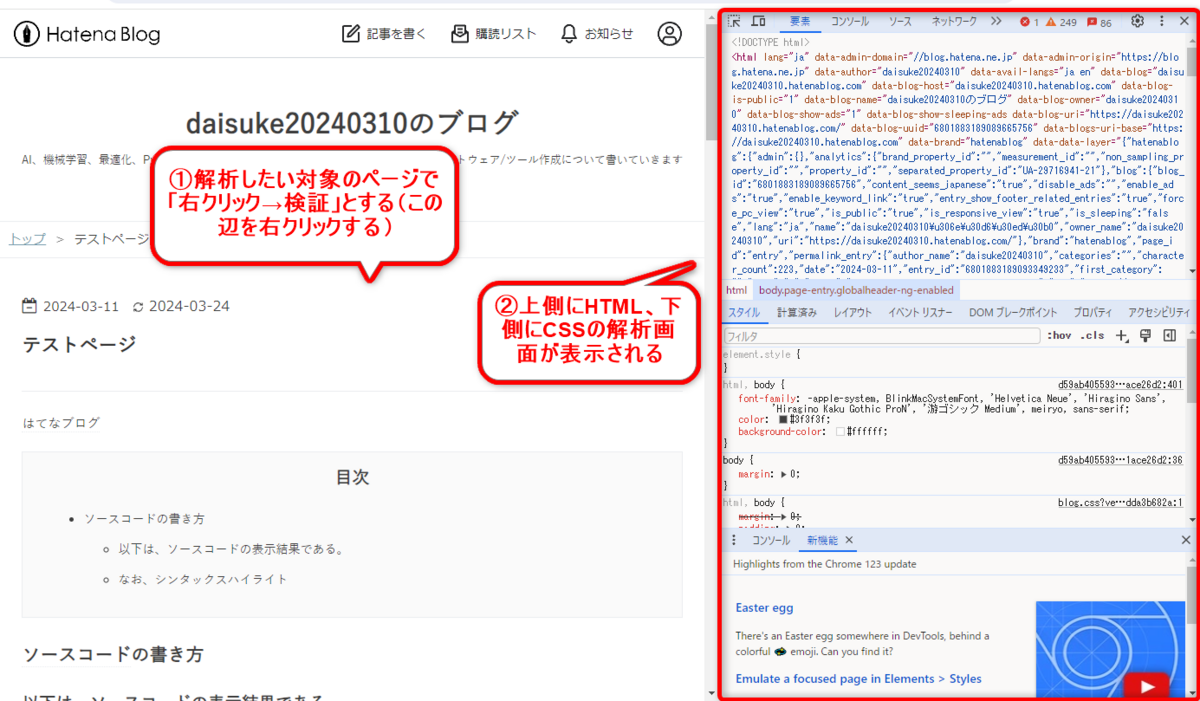Open the DevTools three-dot customize menu
Image resolution: width=1200 pixels, height=701 pixels.
[x=1161, y=21]
